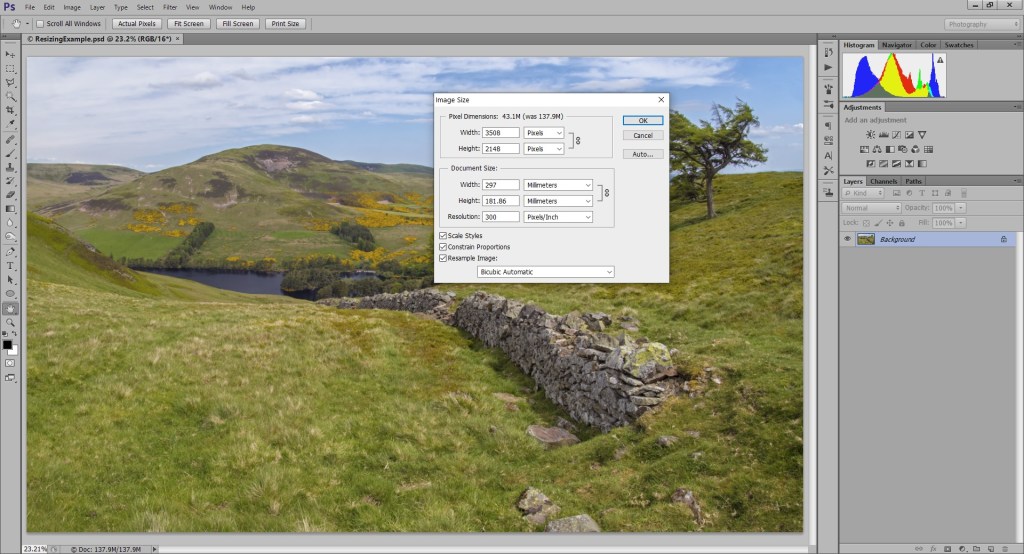Select the Clone Stamp tool
The width and height of the screenshot is (1024, 554).
[x=10, y=167]
